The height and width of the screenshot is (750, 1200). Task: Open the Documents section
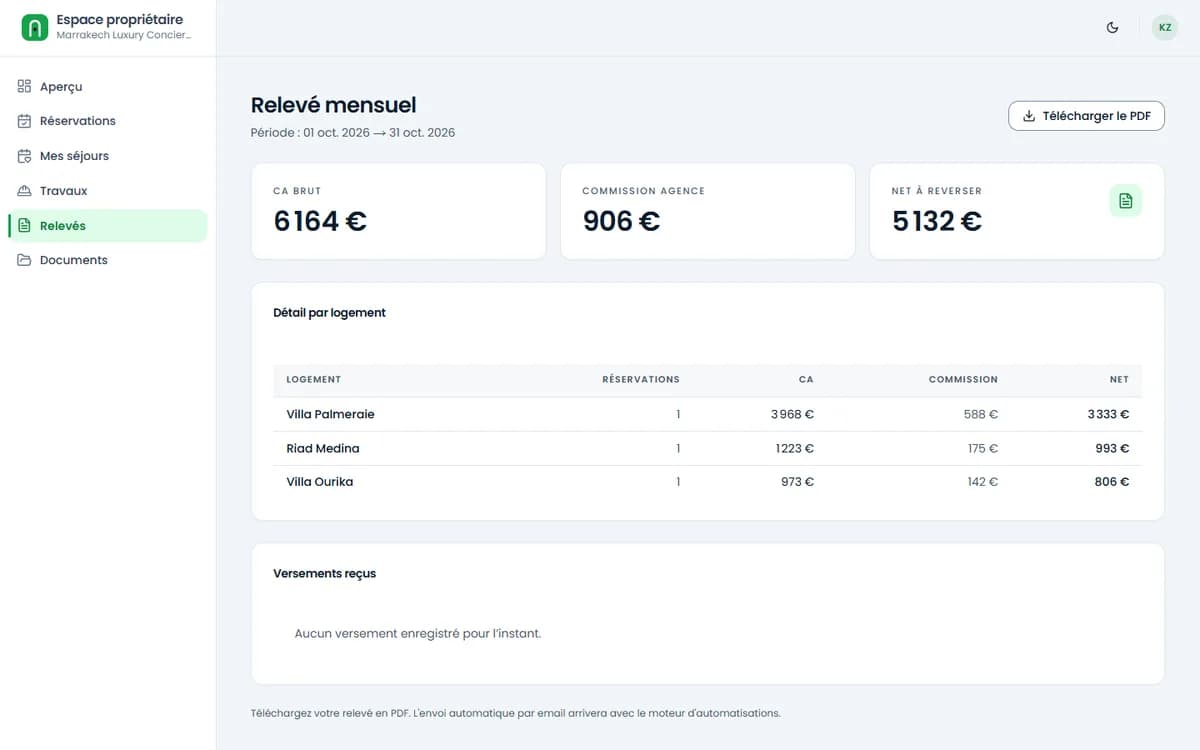click(107, 260)
